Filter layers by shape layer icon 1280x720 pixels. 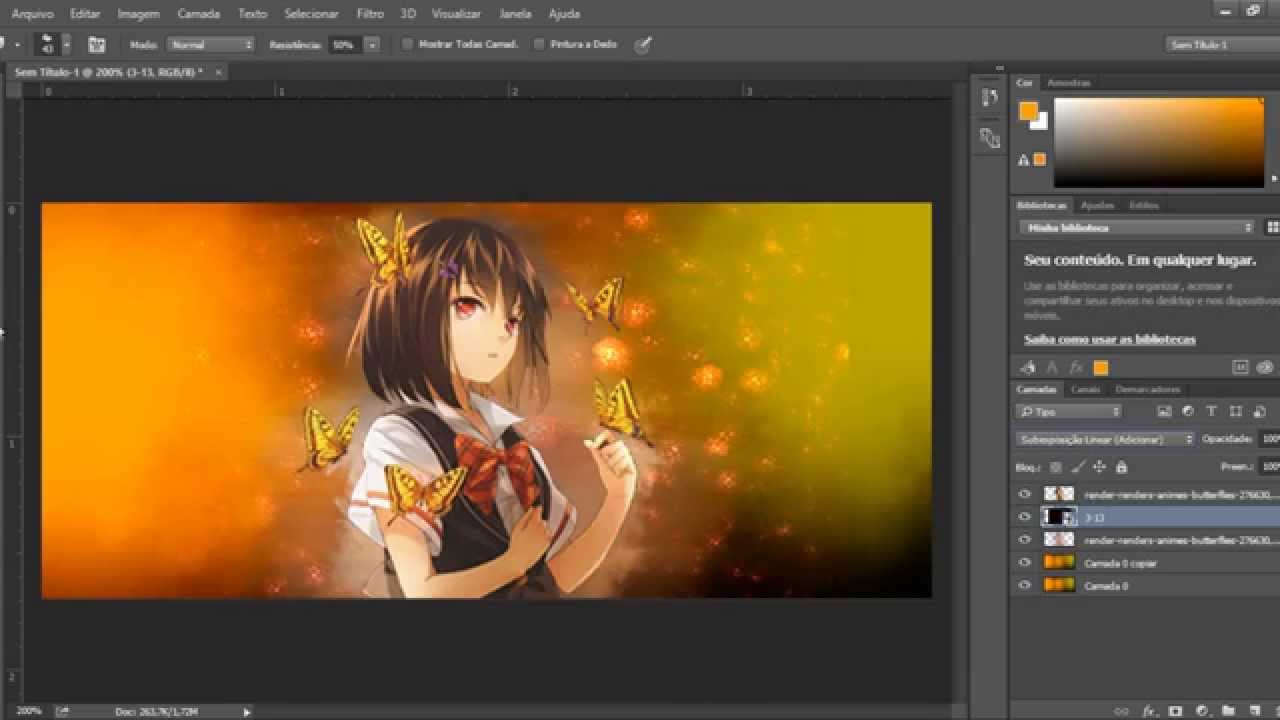tap(1236, 411)
